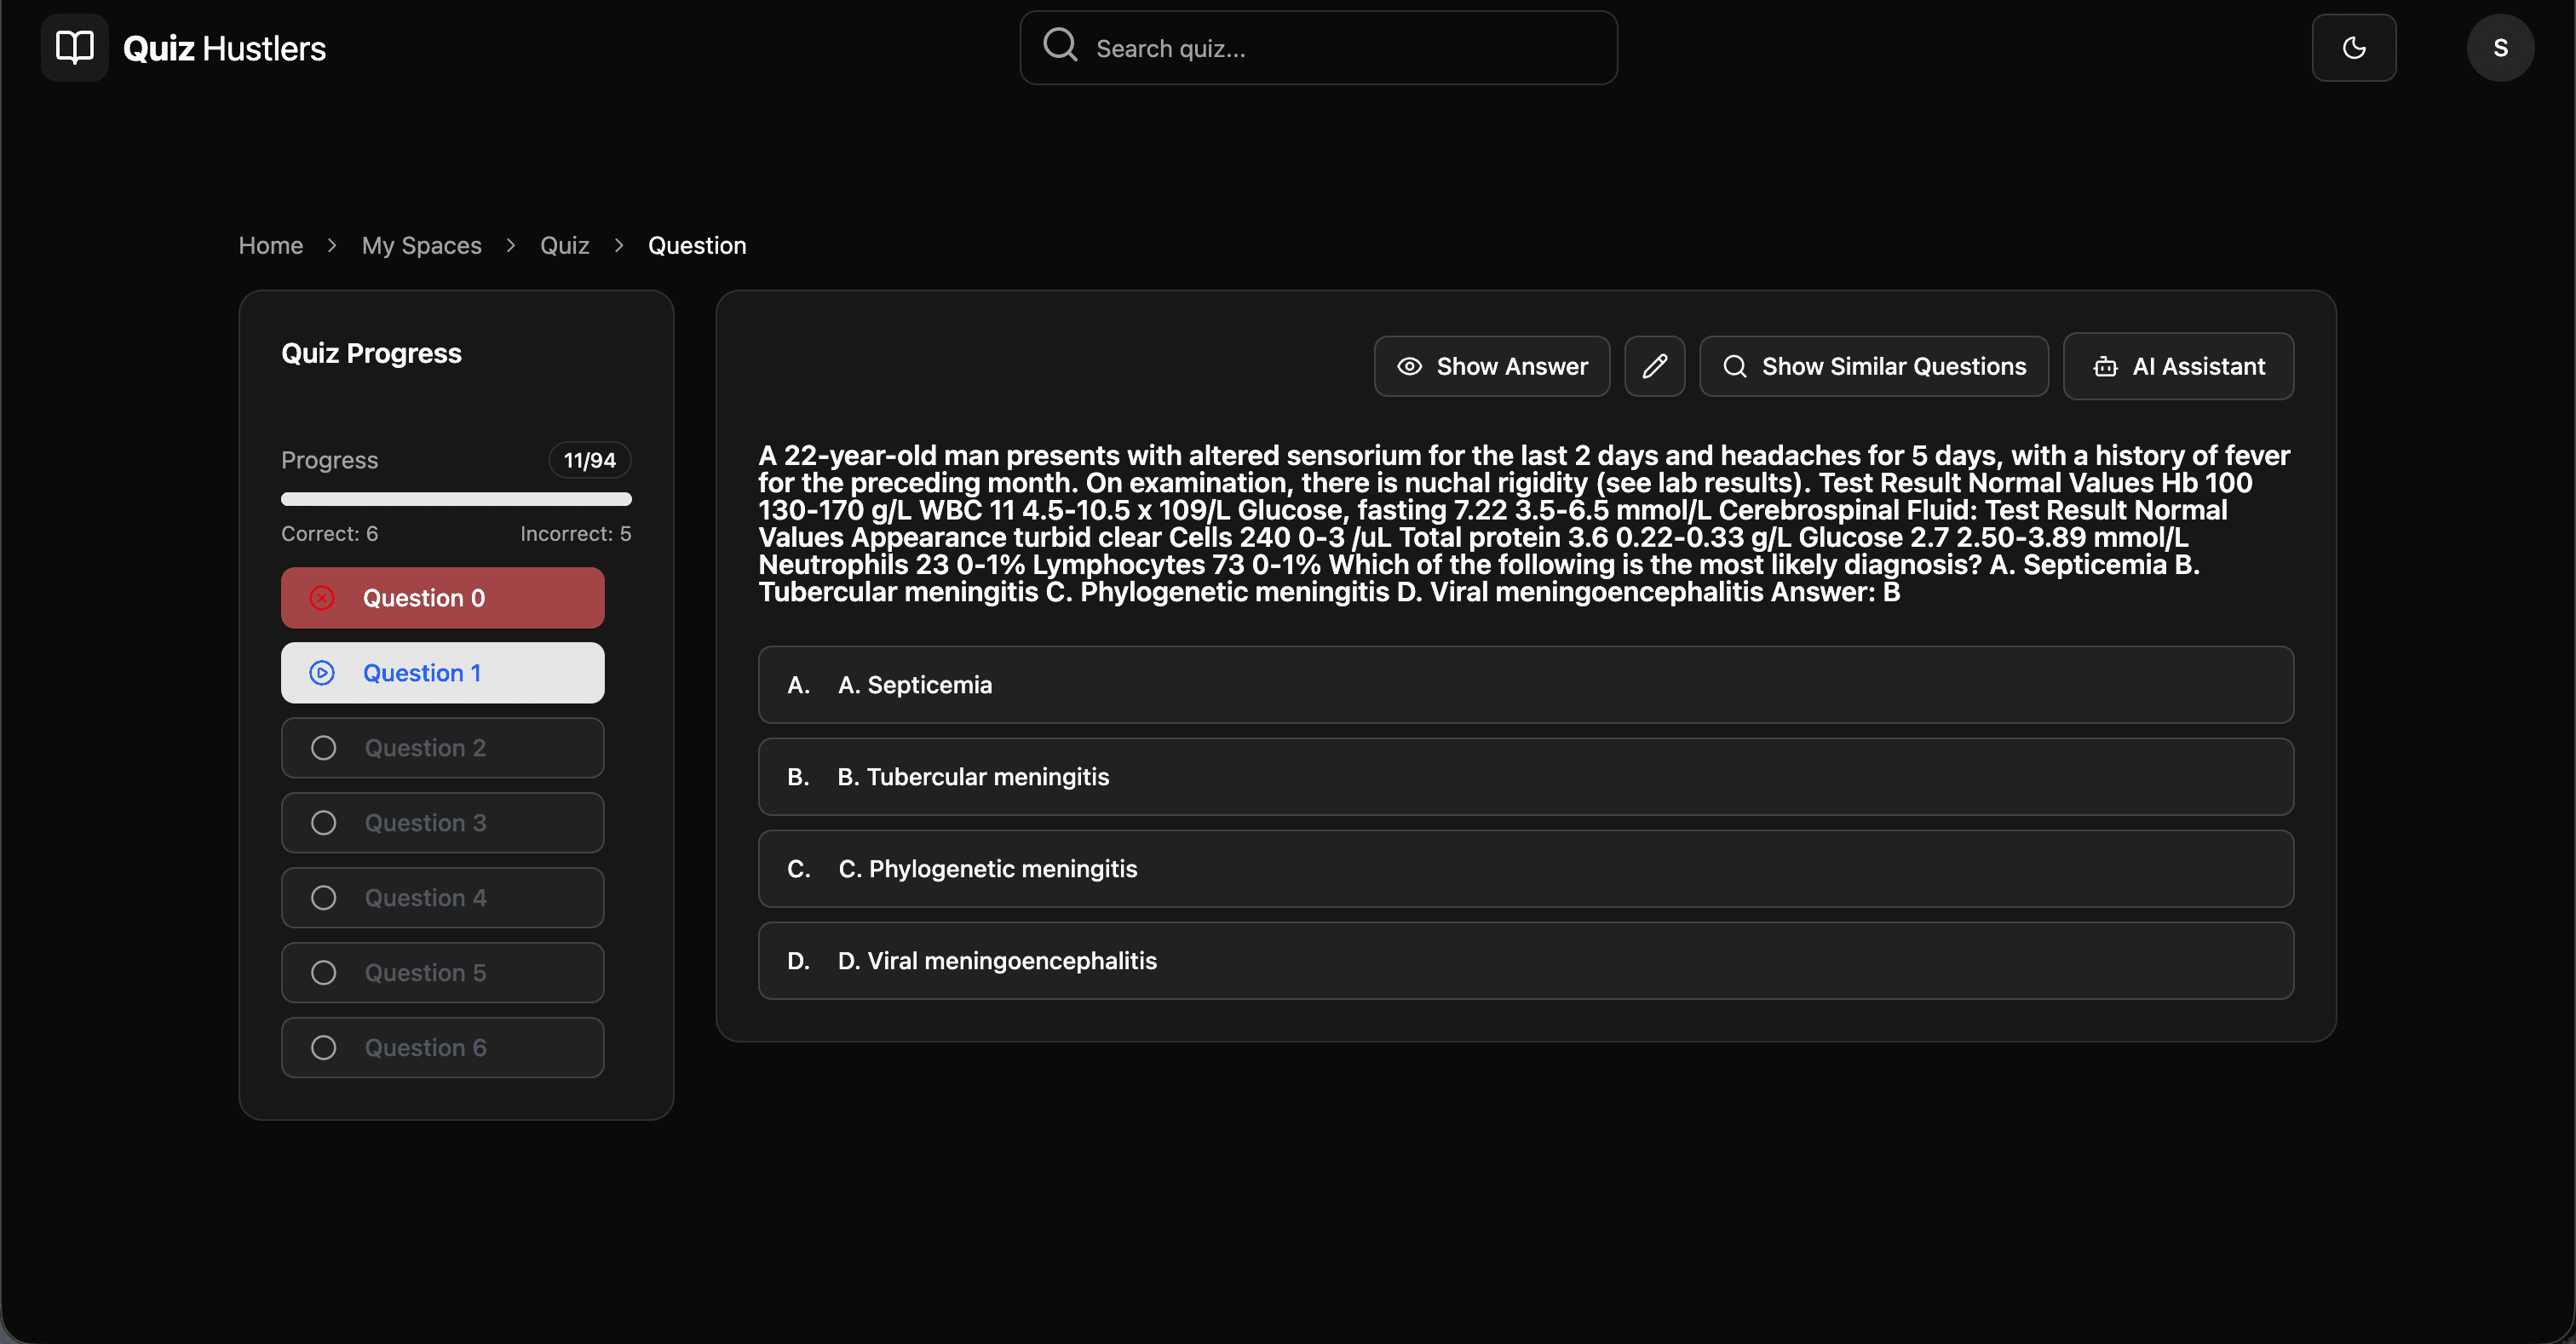Return to Quiz via the breadcrumb link
2576x1344 pixels.
coord(564,245)
